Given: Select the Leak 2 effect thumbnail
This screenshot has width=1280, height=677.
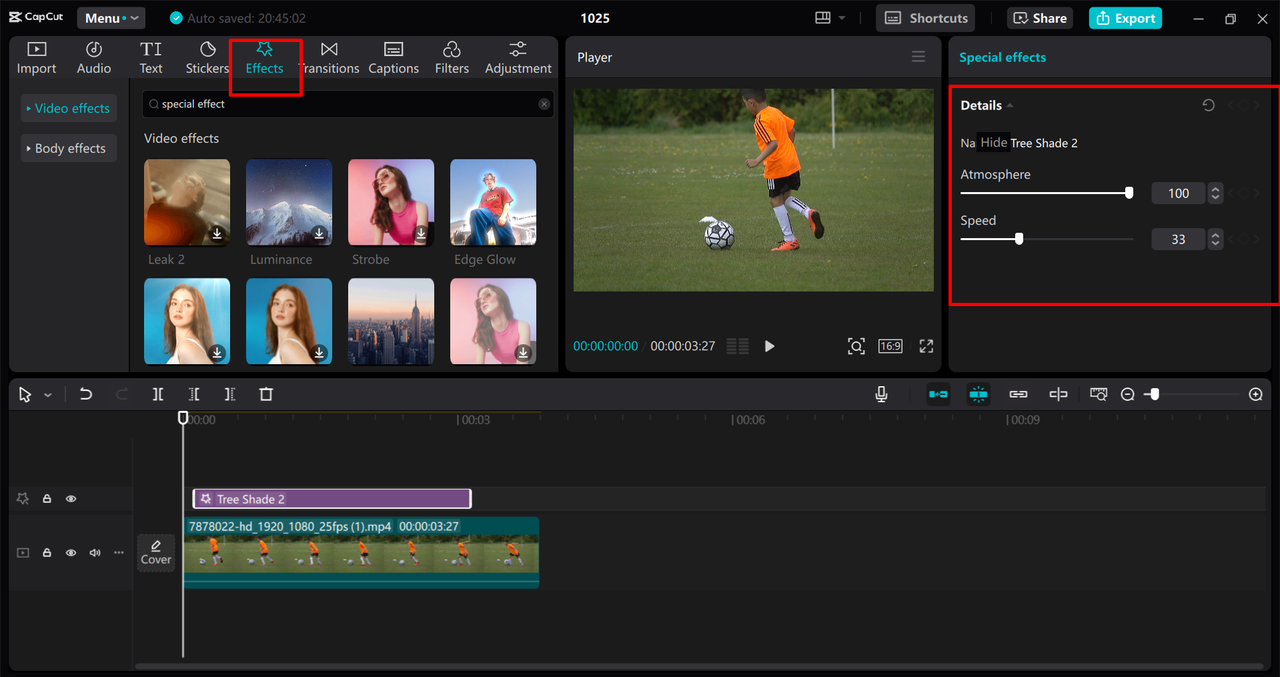Looking at the screenshot, I should click(187, 202).
